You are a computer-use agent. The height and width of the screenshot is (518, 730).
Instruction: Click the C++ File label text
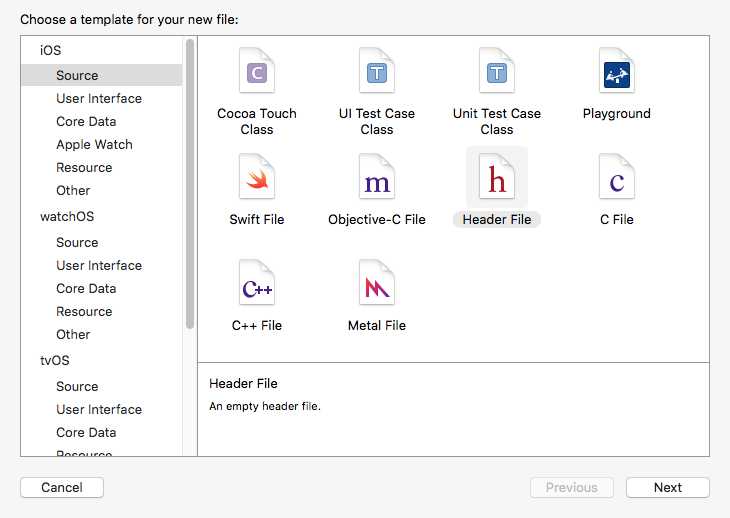(x=257, y=325)
